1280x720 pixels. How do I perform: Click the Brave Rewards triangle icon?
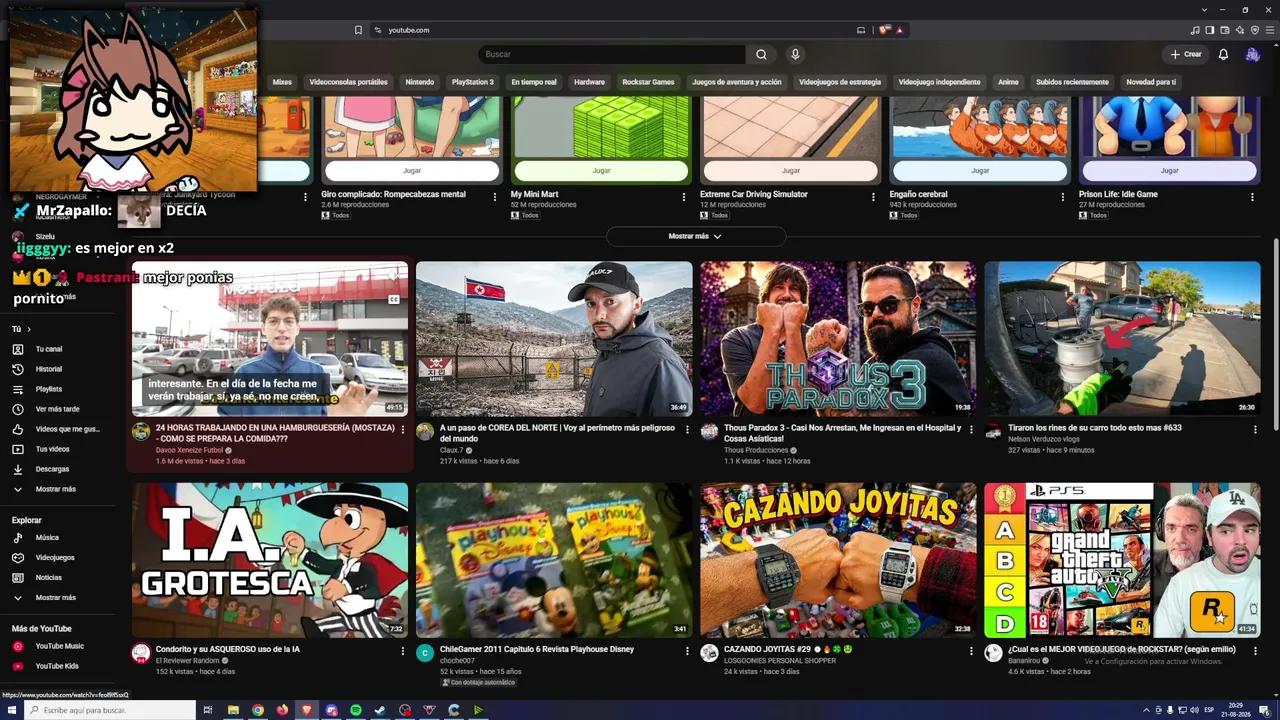pyautogui.click(x=900, y=30)
